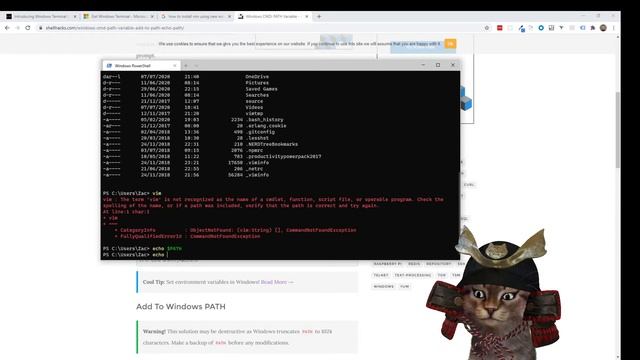Click the .gitconfig entry in the terminal listing
The image size is (640, 360).
point(260,132)
